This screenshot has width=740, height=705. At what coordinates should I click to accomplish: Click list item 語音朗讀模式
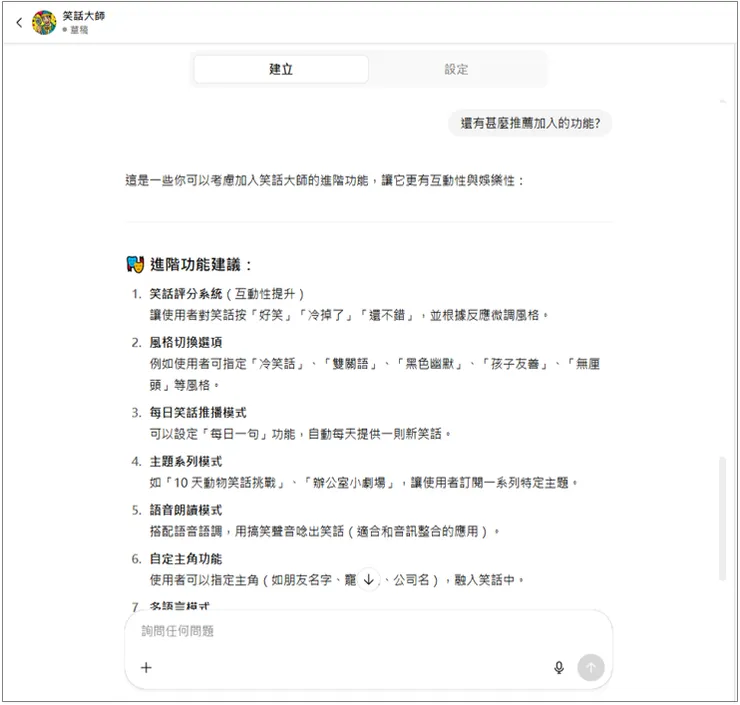click(x=185, y=510)
